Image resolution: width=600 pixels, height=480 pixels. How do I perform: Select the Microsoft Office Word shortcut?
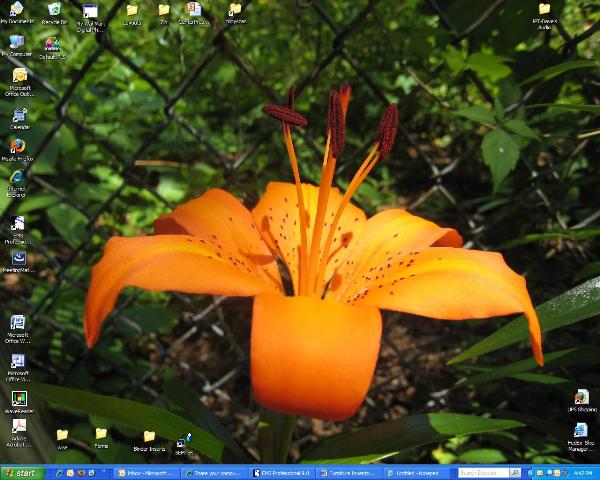[18, 329]
